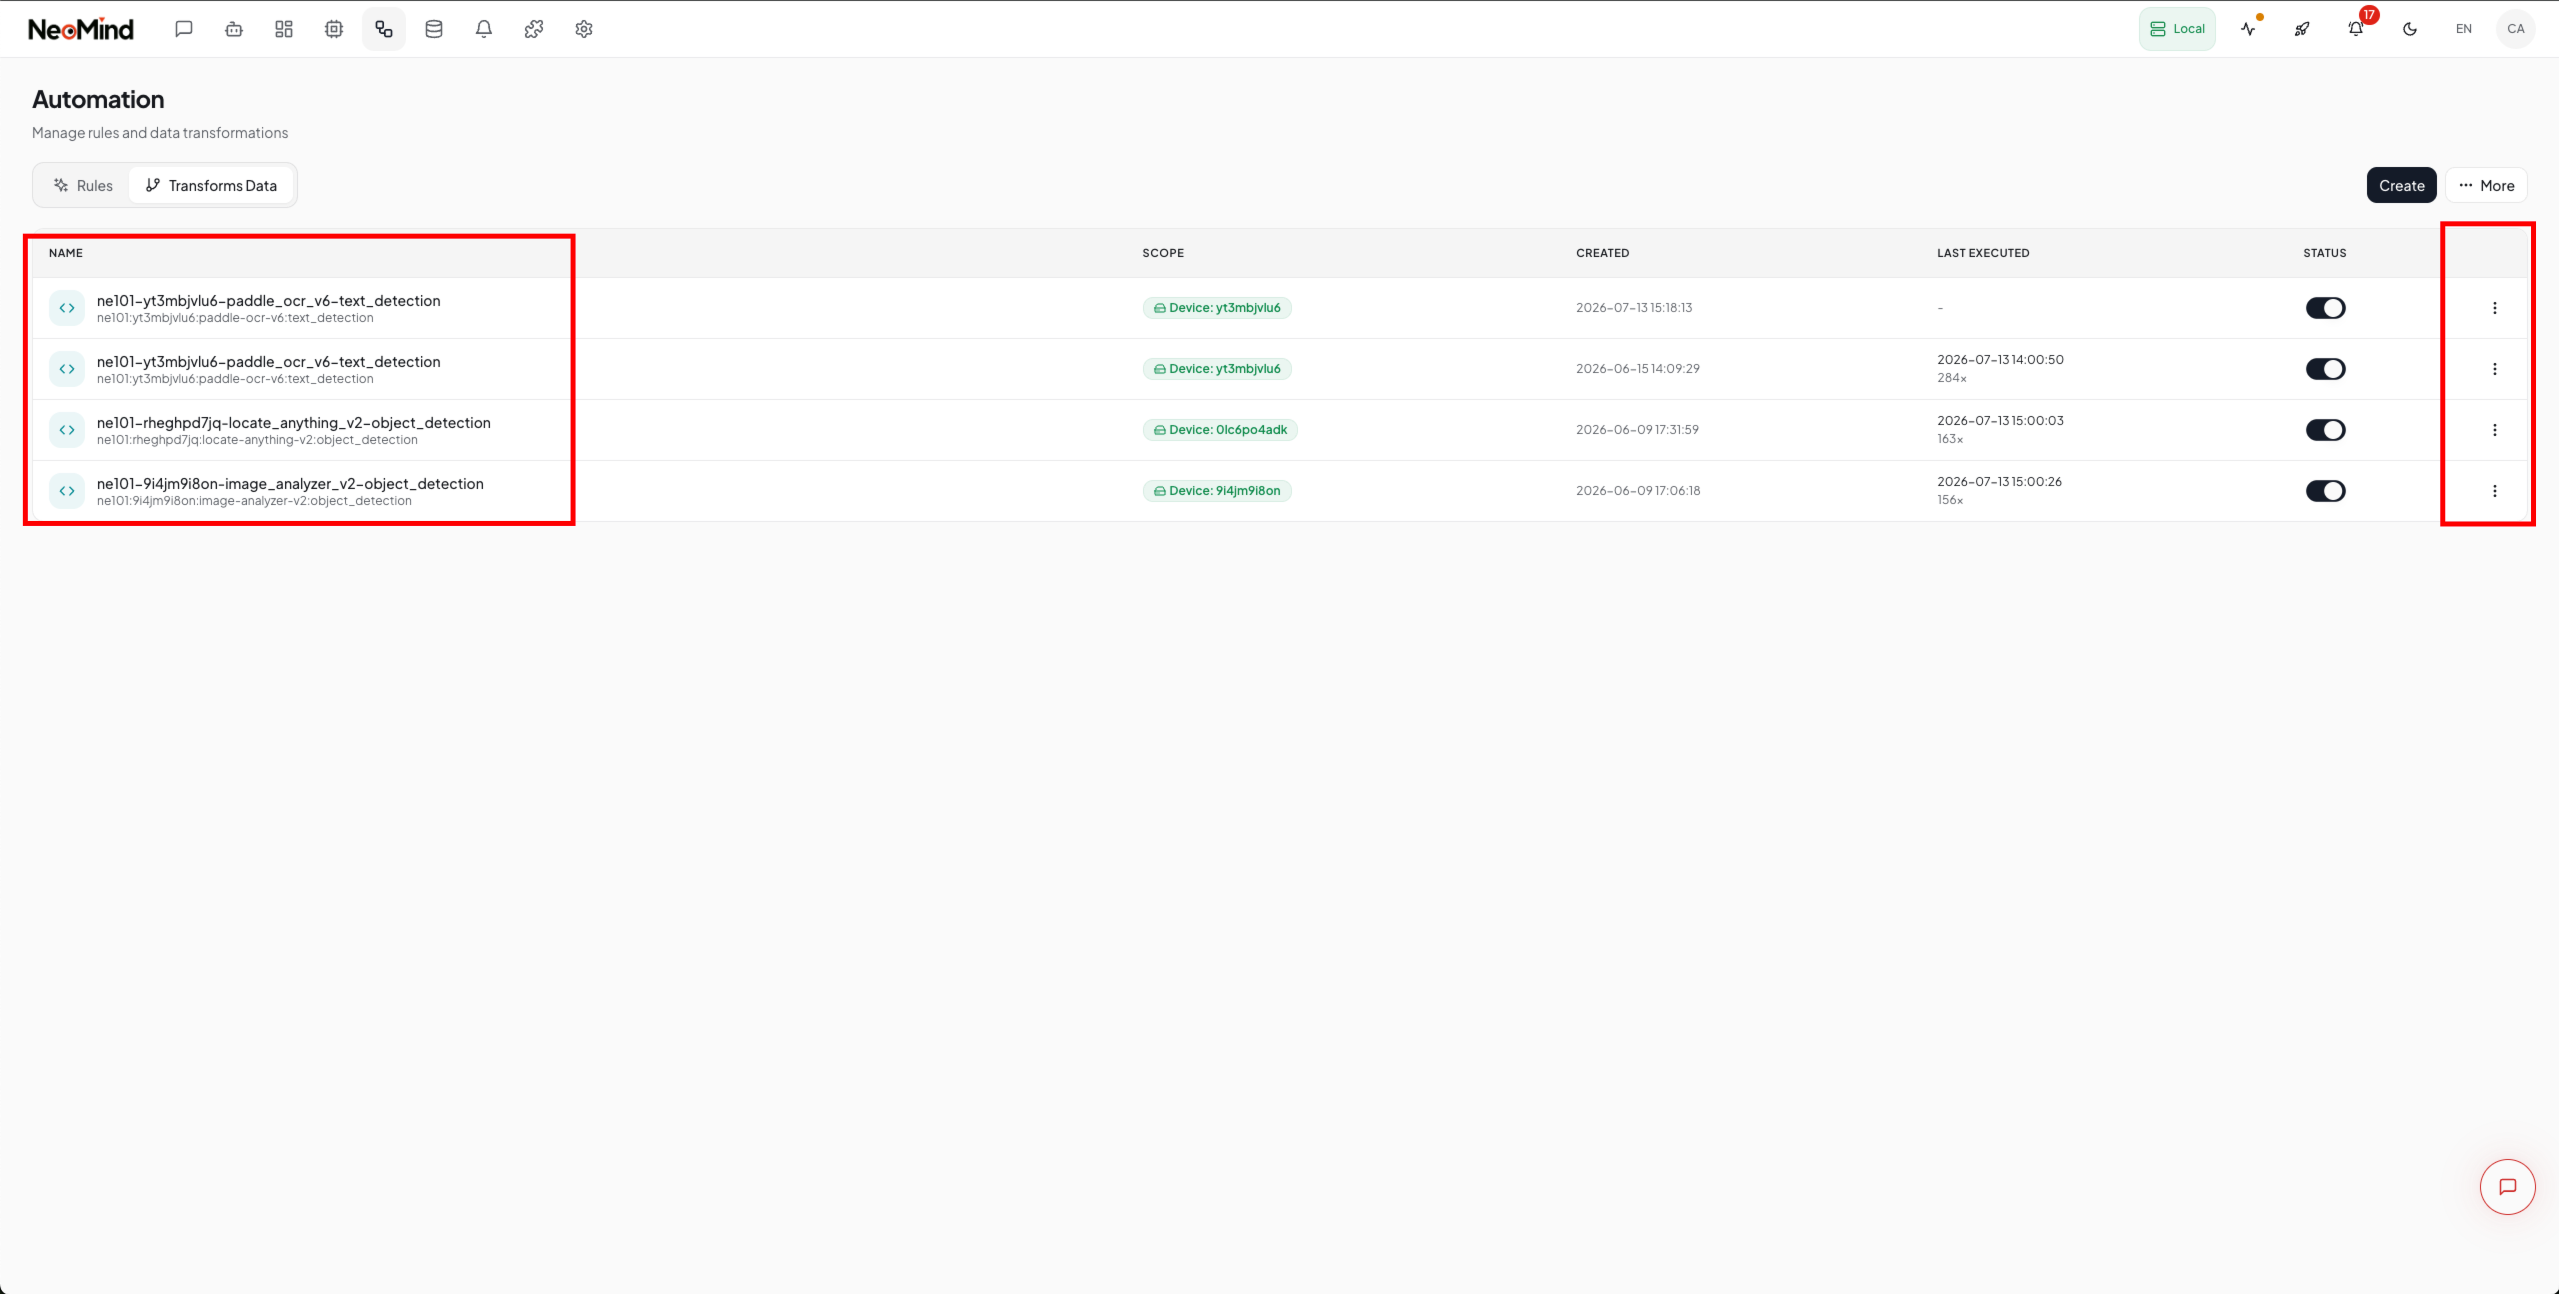This screenshot has width=2559, height=1294.
Task: Click the automation workflow icon
Action: (384, 29)
